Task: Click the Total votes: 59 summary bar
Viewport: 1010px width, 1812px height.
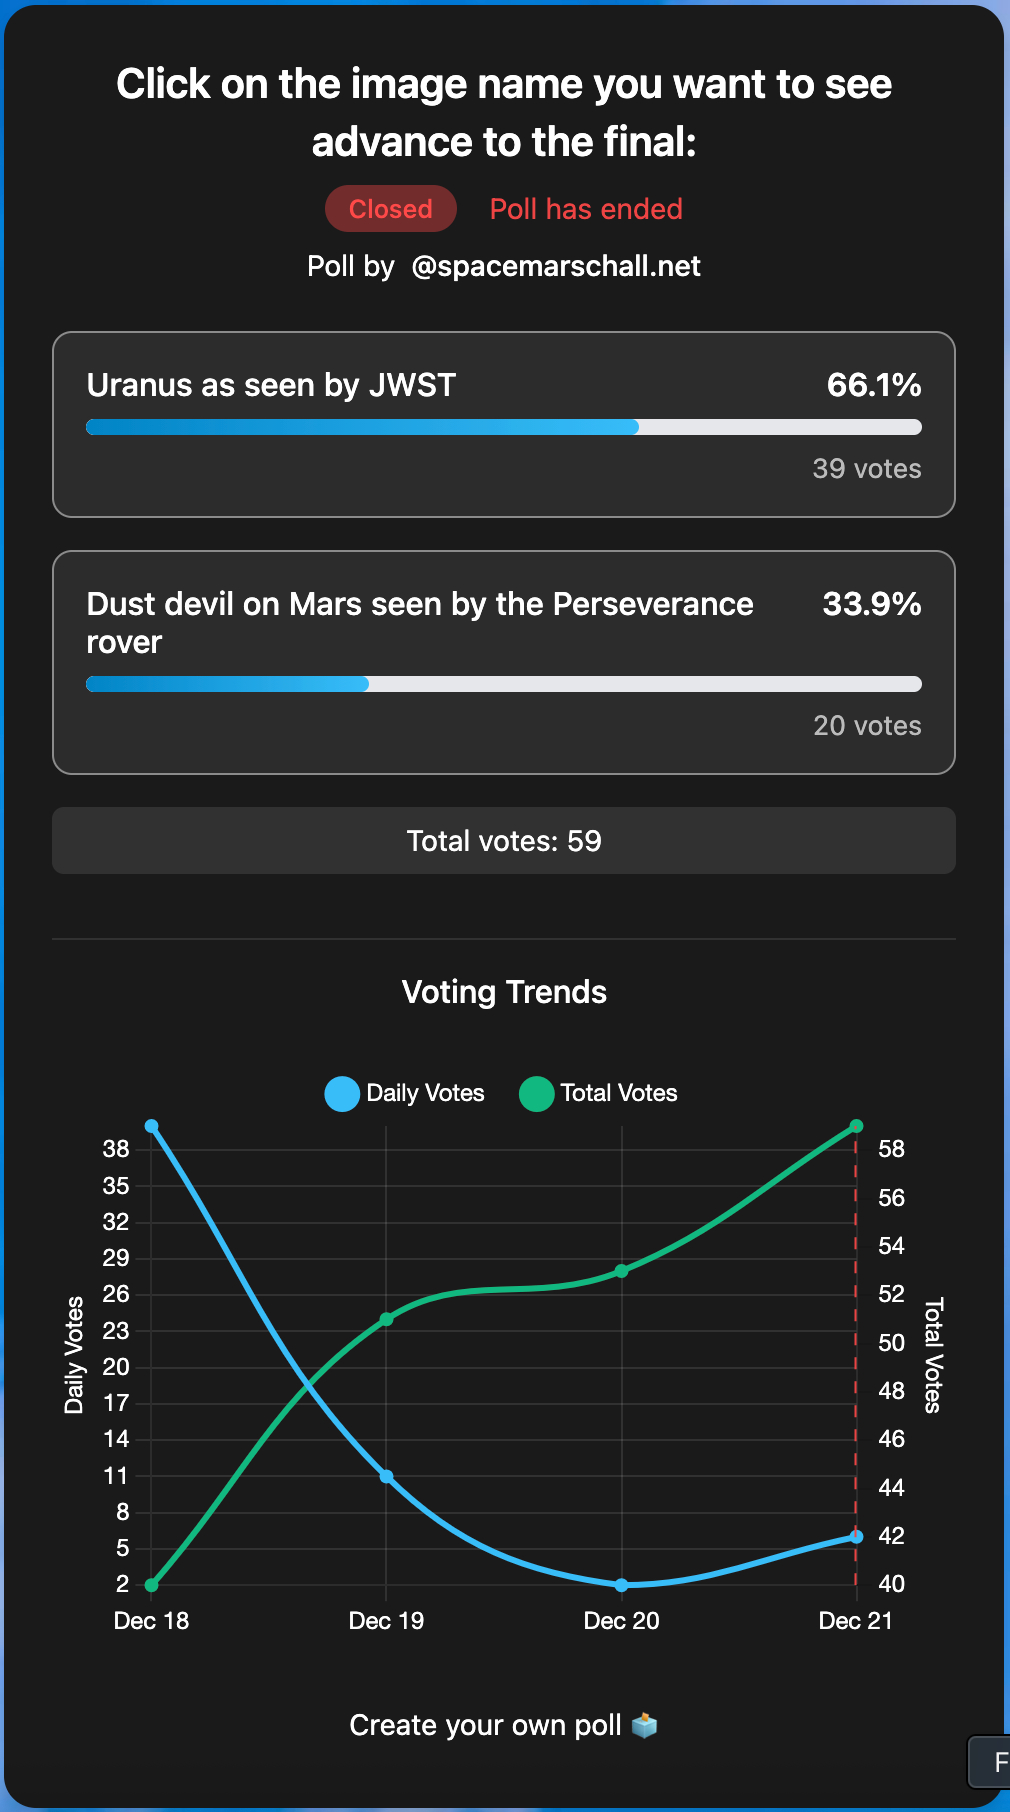Action: point(504,841)
